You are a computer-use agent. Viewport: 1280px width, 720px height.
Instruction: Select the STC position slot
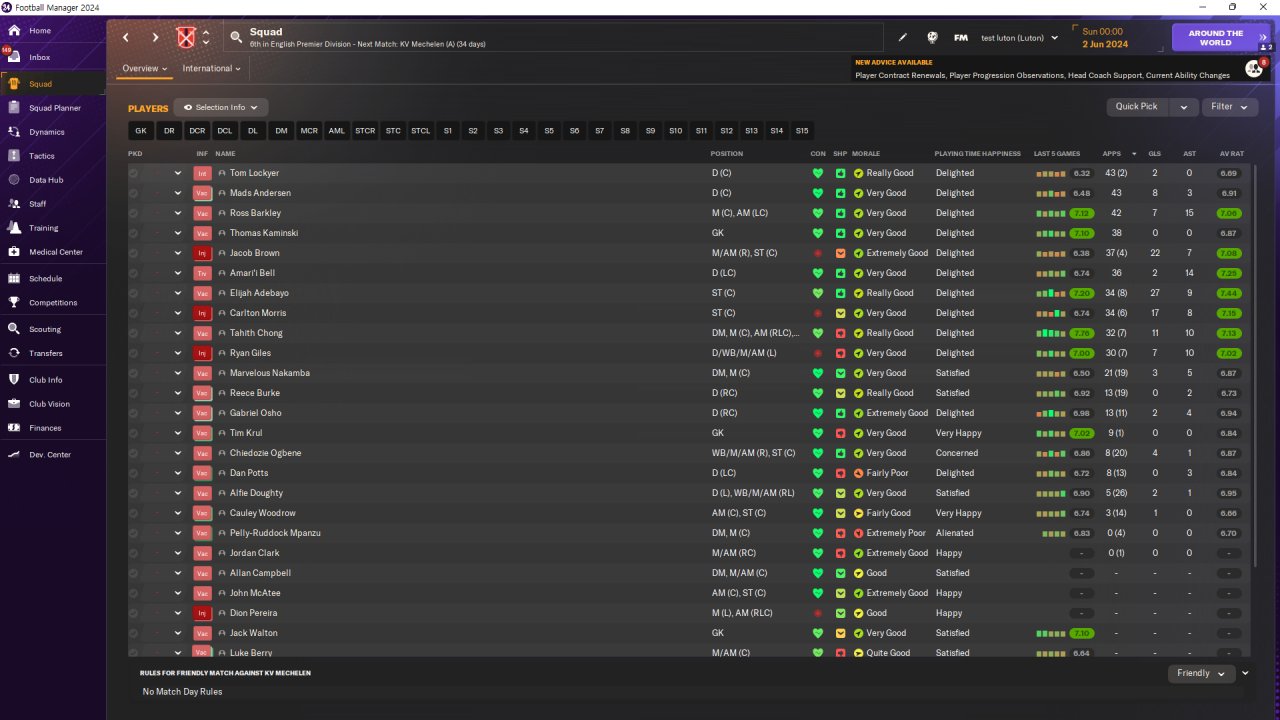point(393,131)
